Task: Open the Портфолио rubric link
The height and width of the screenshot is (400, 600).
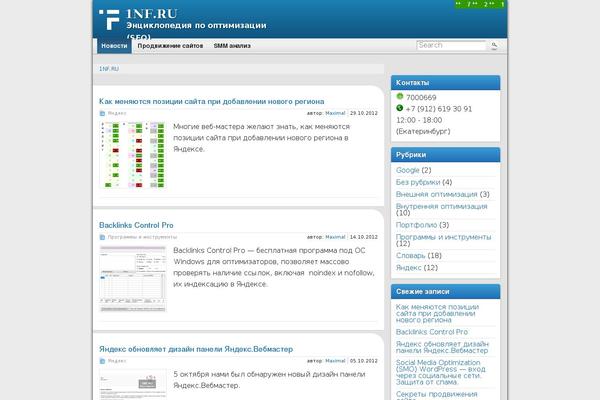Action: (x=416, y=225)
